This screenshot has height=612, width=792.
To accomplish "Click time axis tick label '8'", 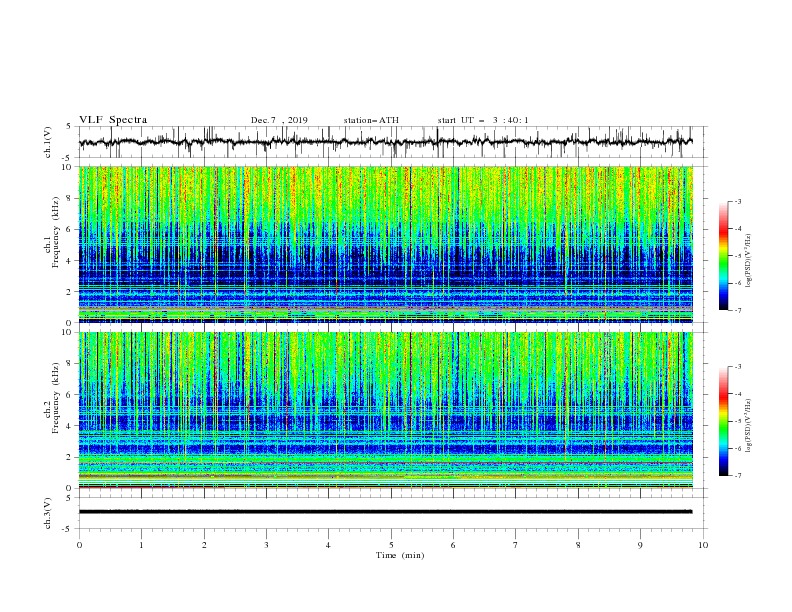I will tap(578, 545).
